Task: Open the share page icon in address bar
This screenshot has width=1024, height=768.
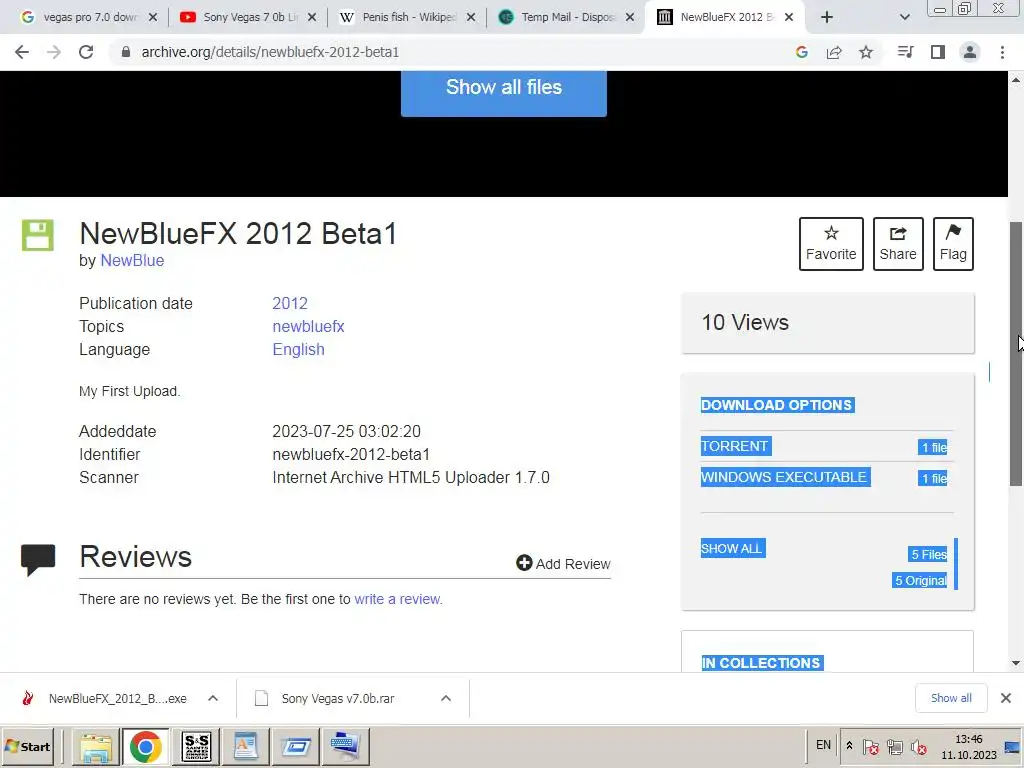Action: point(834,52)
